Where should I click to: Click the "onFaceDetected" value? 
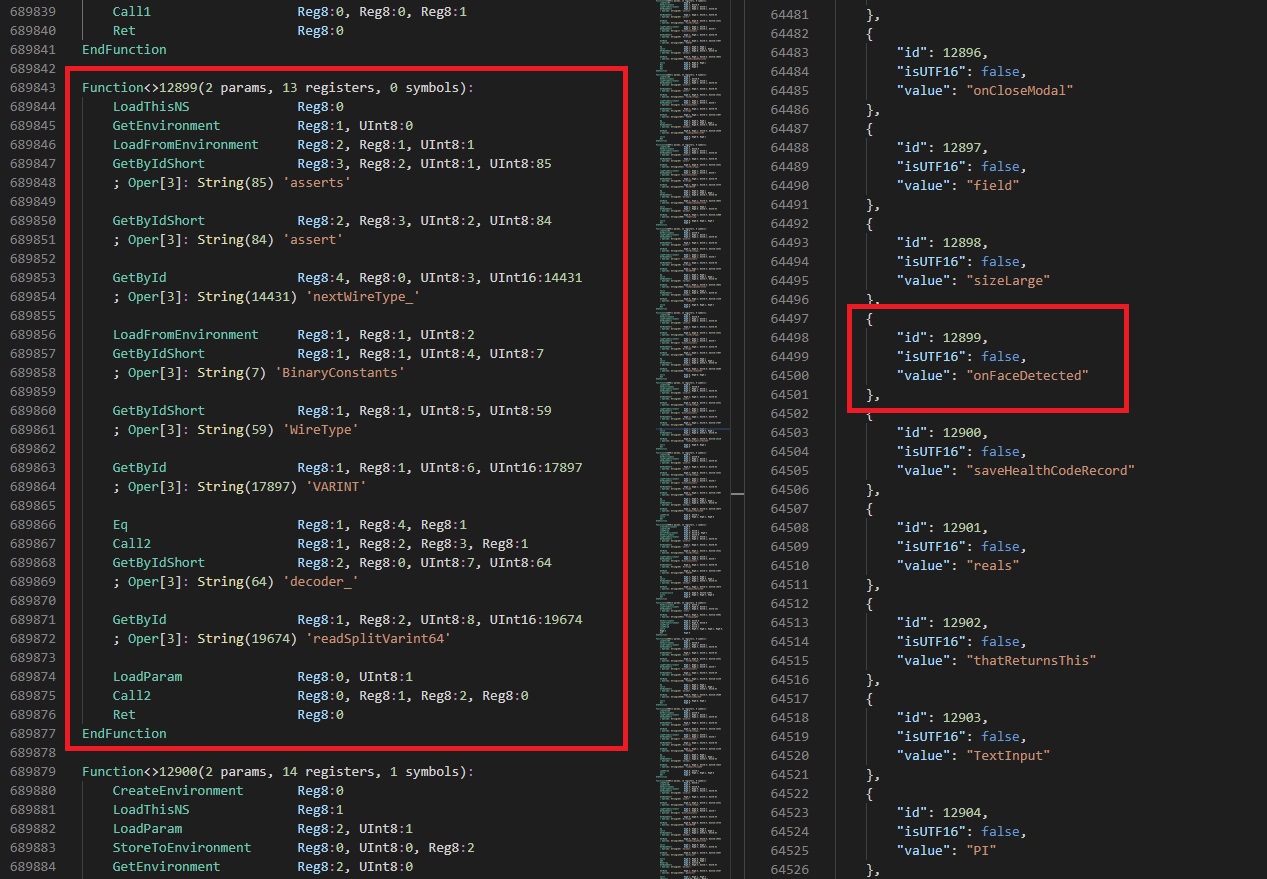pyautogui.click(x=1026, y=376)
